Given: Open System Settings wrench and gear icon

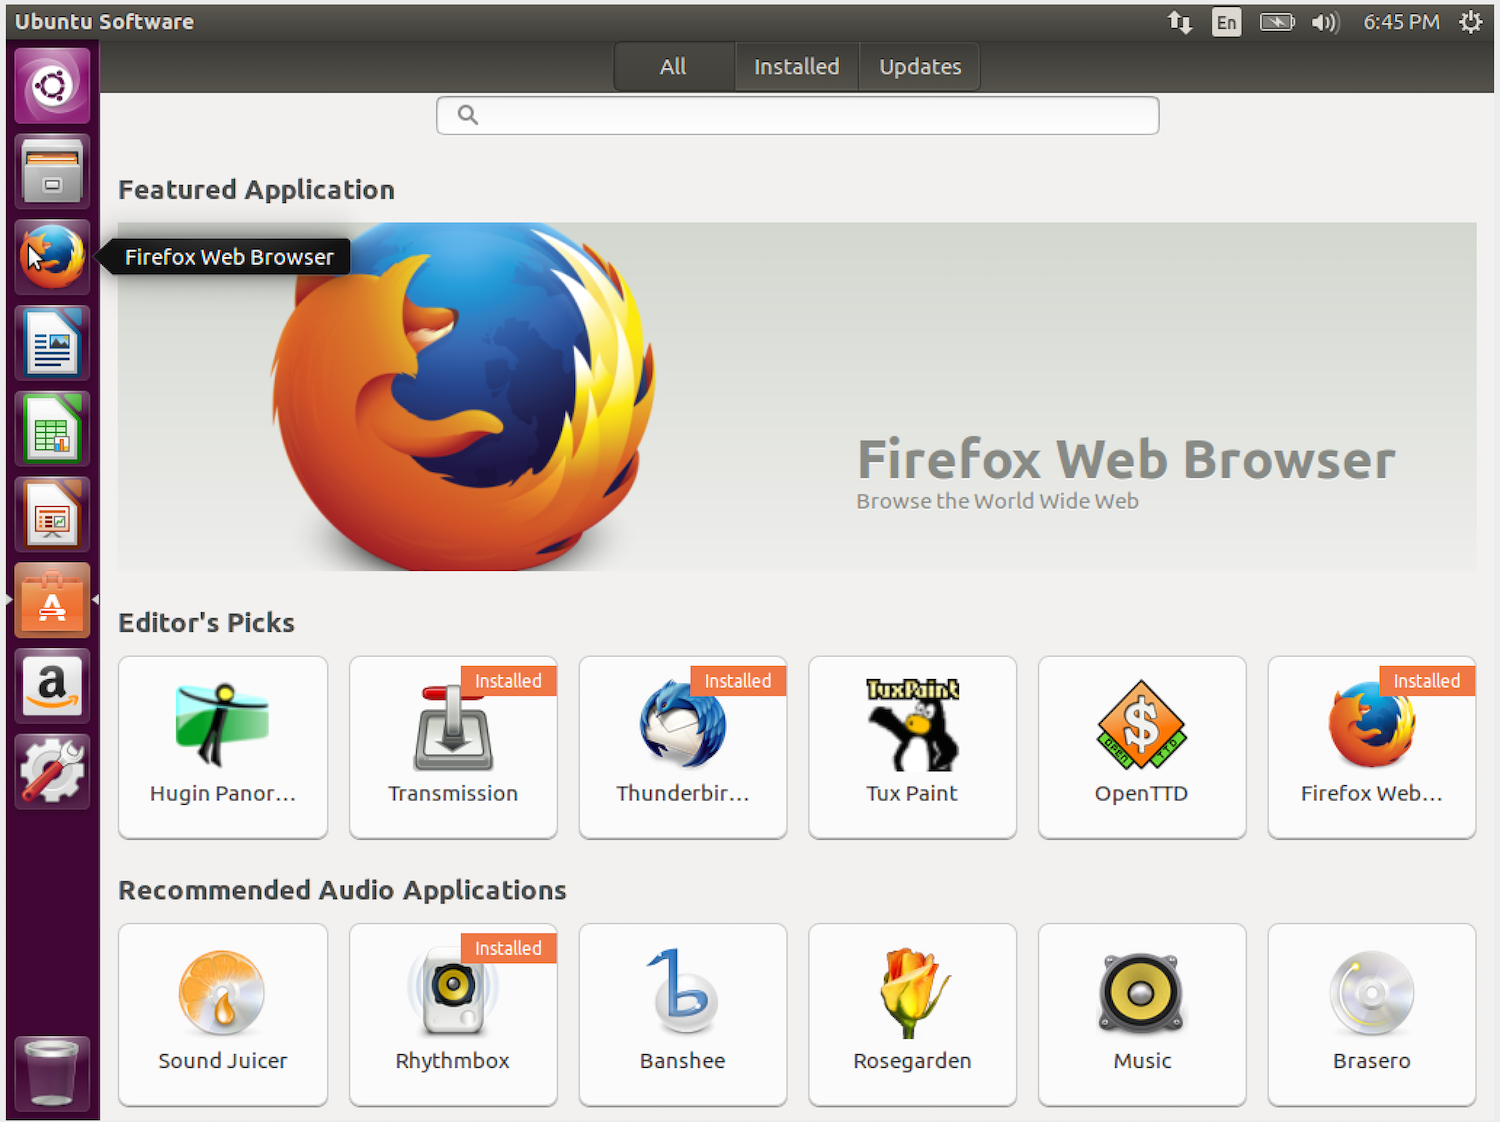Looking at the screenshot, I should tap(52, 772).
